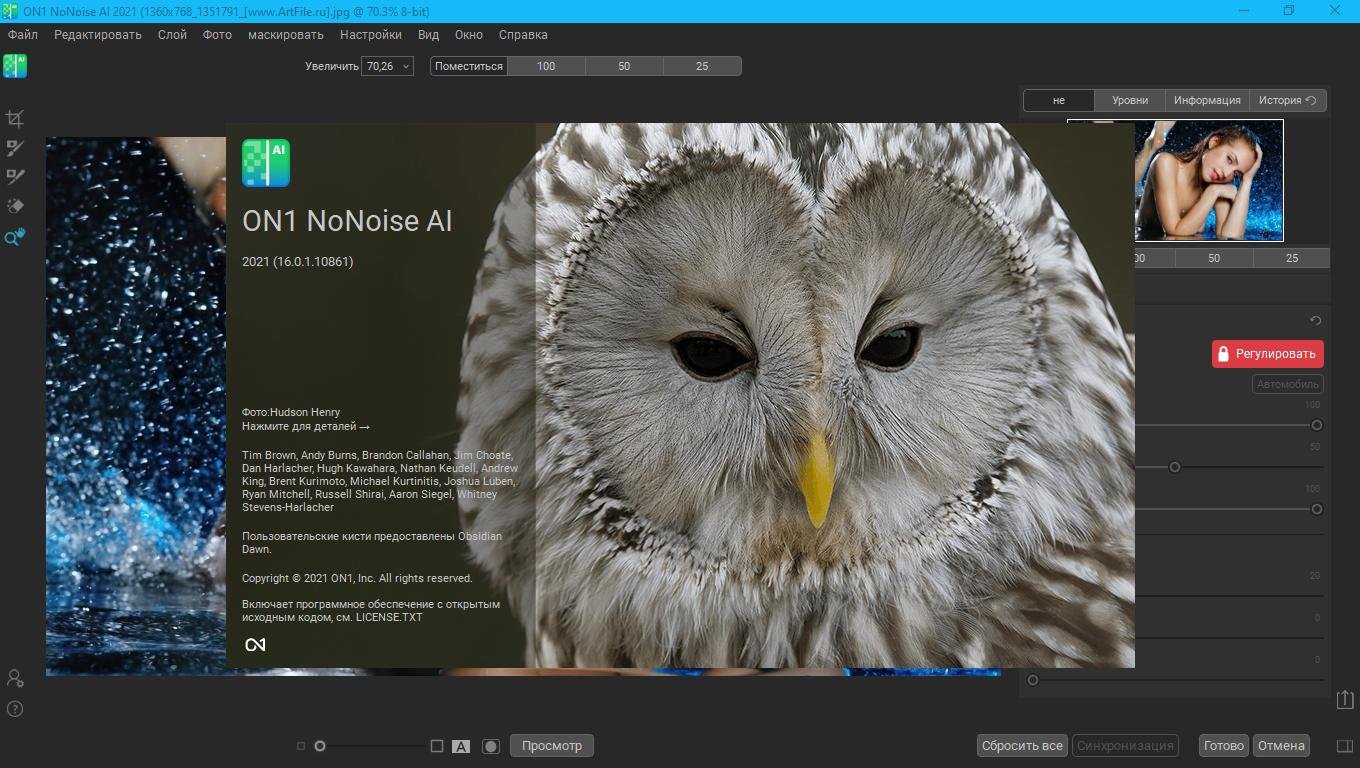Open the zoom percentage dropdown
The height and width of the screenshot is (768, 1360).
(x=387, y=66)
